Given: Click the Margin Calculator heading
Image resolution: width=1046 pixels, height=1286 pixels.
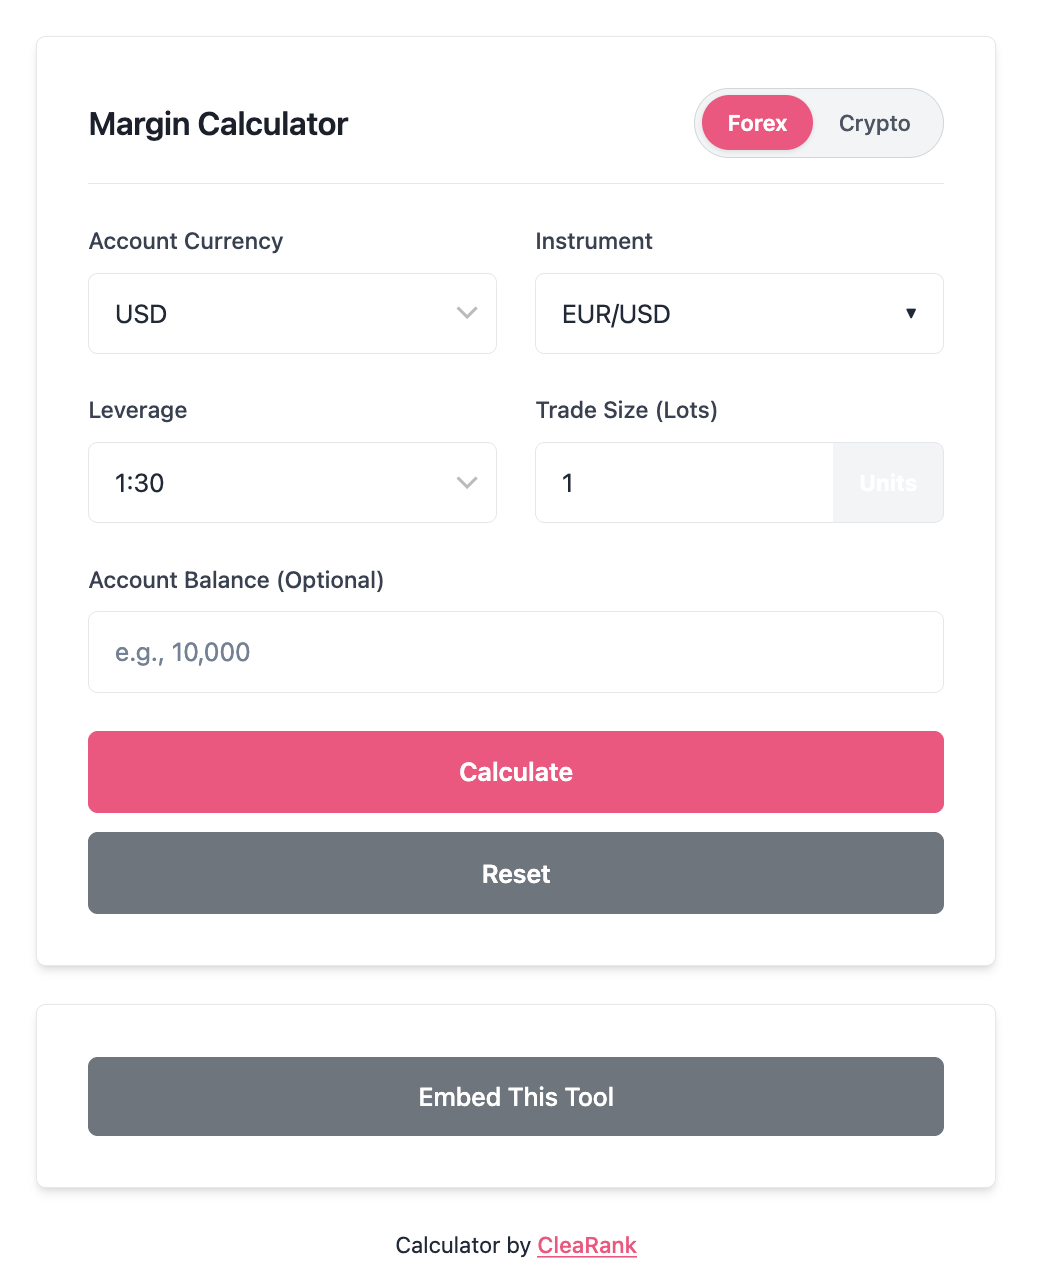Looking at the screenshot, I should [218, 124].
